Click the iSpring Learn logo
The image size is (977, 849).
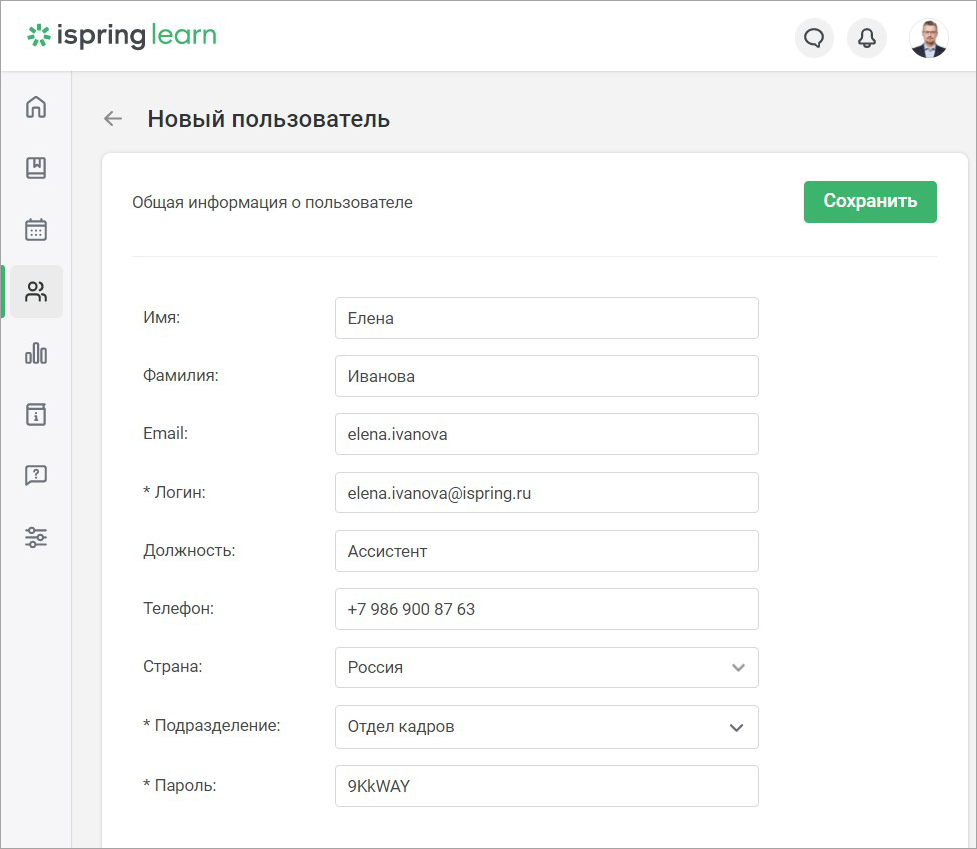122,36
